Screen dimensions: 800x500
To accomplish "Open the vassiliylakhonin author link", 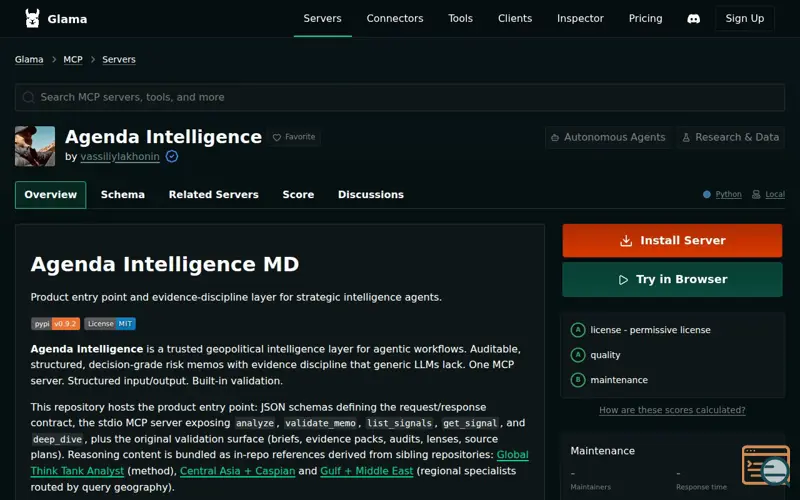I will tap(120, 157).
